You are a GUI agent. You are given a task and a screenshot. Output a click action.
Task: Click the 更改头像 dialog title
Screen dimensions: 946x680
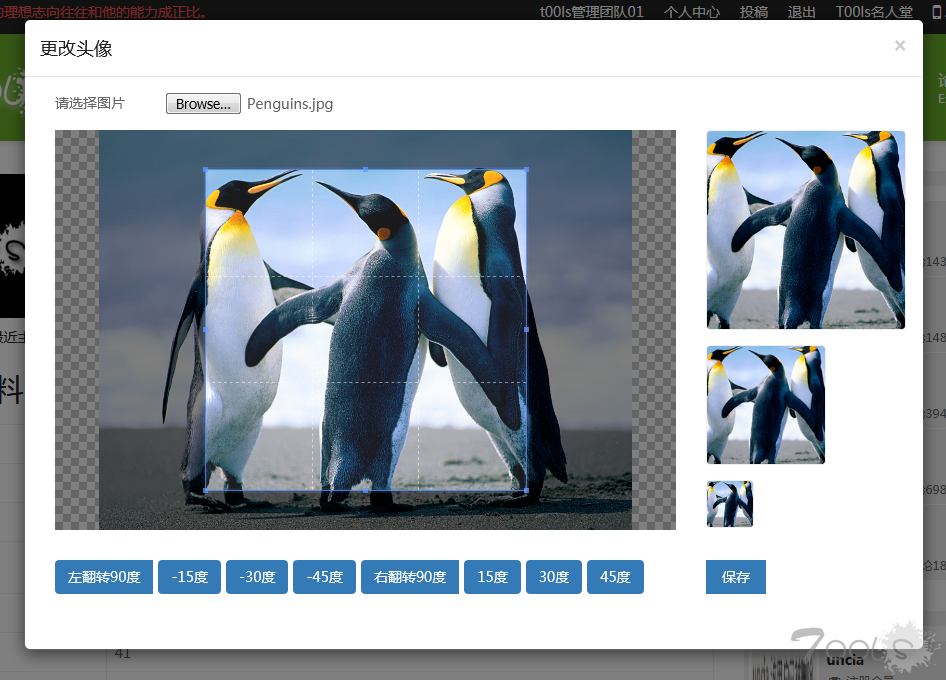point(76,49)
